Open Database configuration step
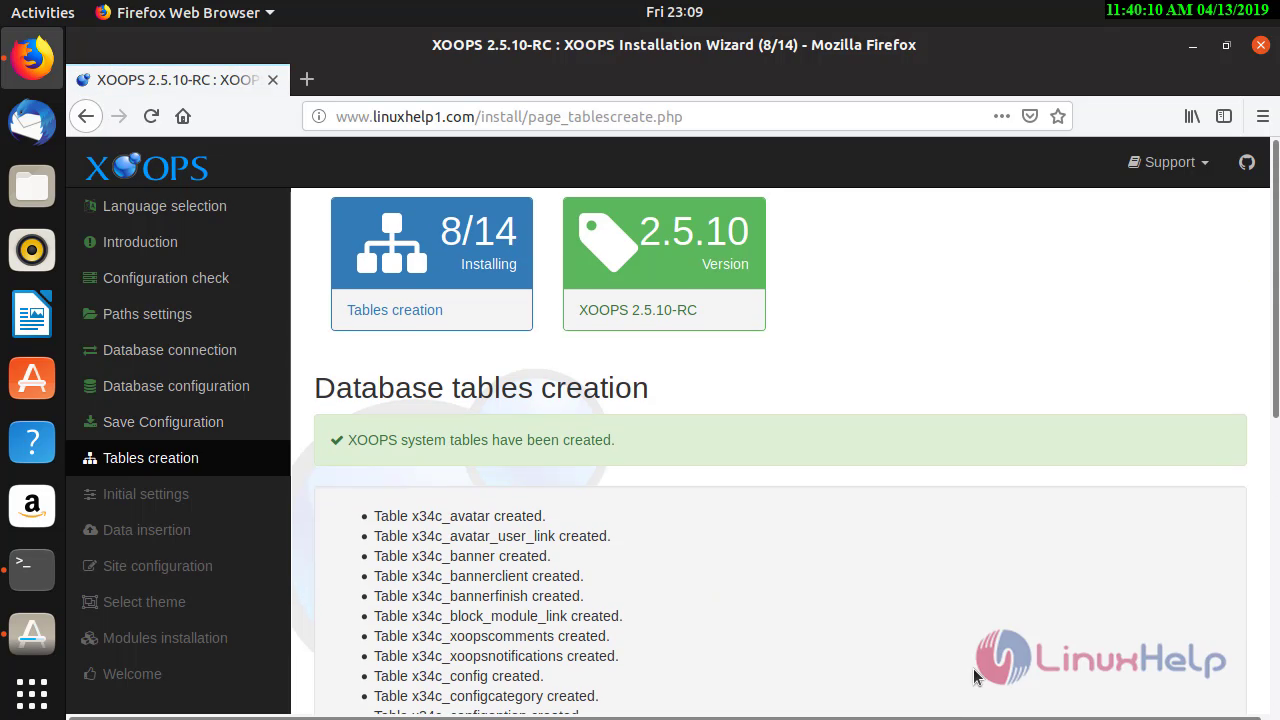 coord(178,386)
